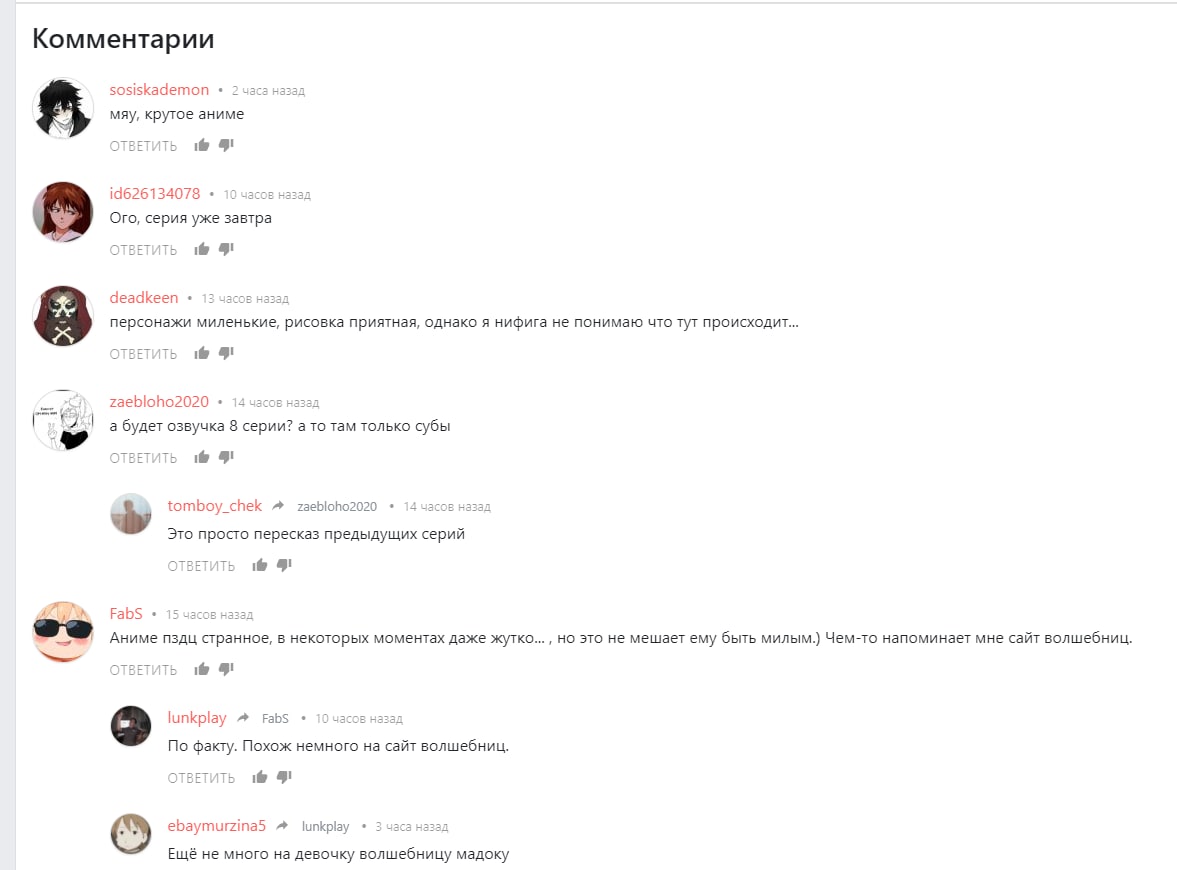Screen dimensions: 1177x870
Task: Jump to the referenced lunkplay mention in ebaymurzina5's reply
Action: (326, 826)
